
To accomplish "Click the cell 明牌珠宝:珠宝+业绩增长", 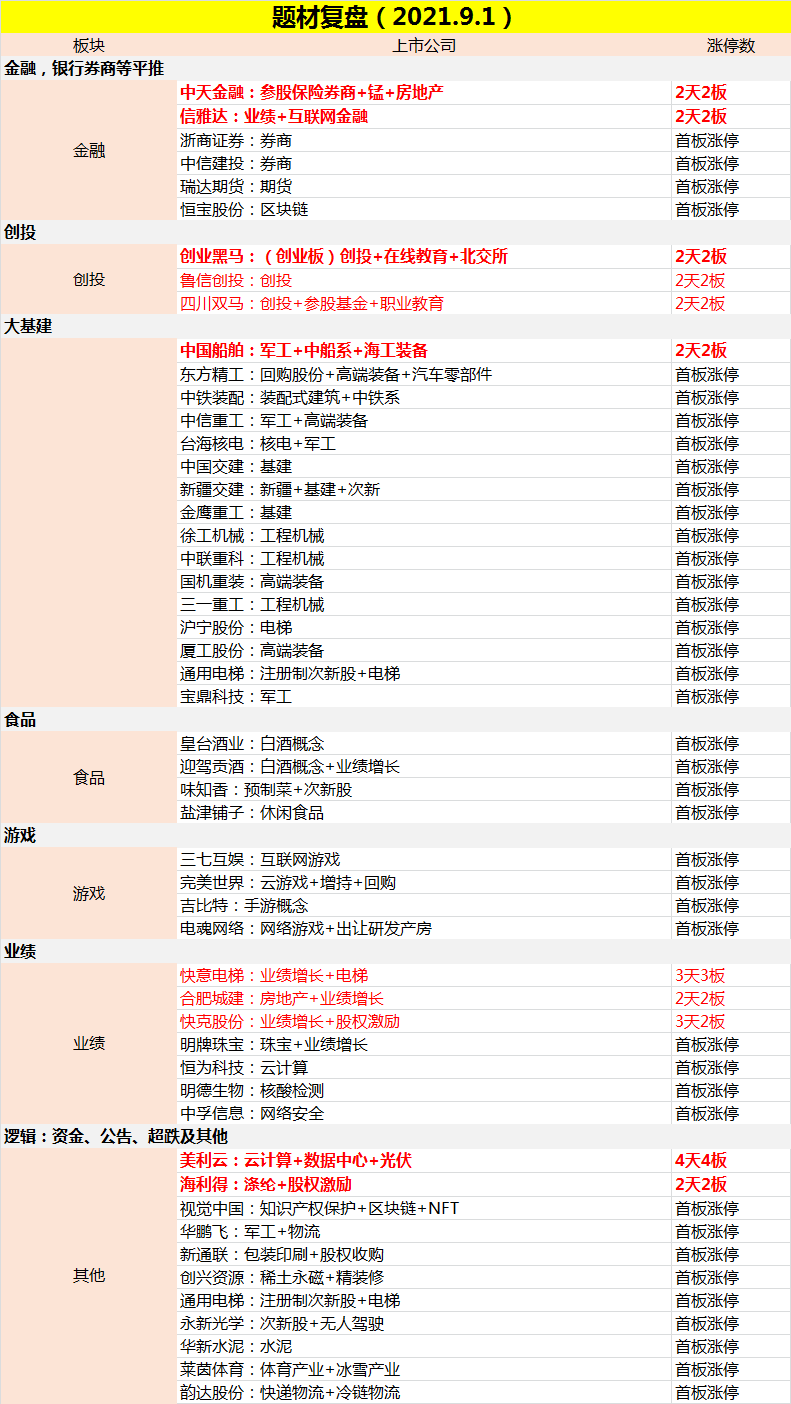I will [x=424, y=1044].
